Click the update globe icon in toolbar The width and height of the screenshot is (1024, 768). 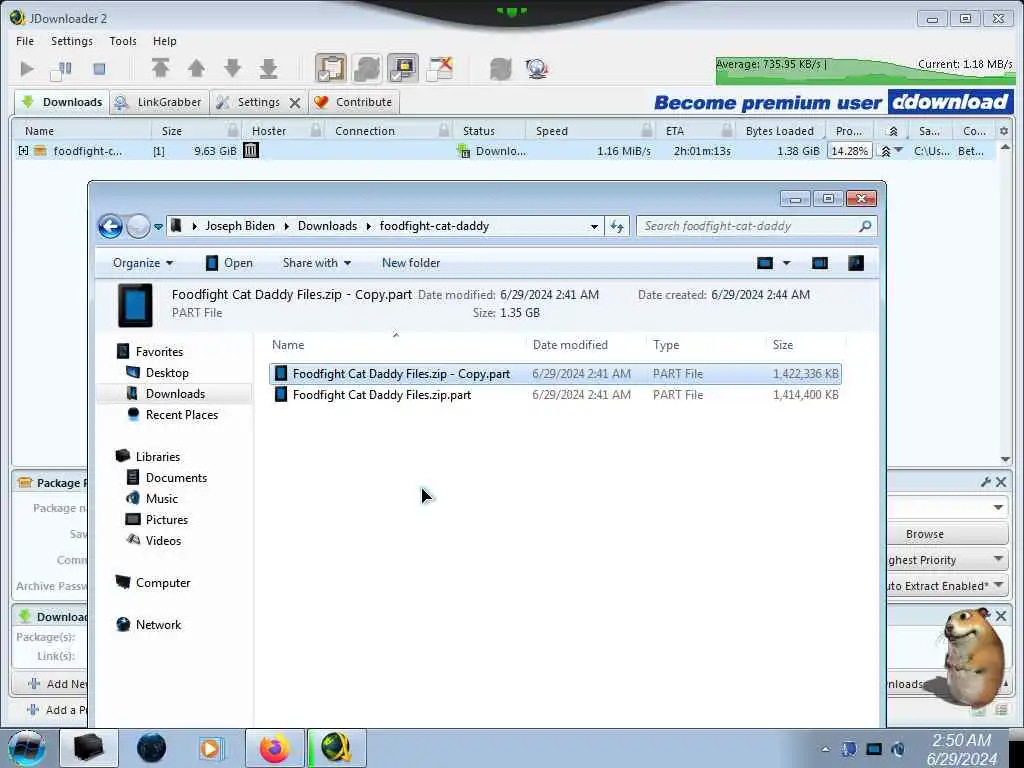click(x=536, y=69)
